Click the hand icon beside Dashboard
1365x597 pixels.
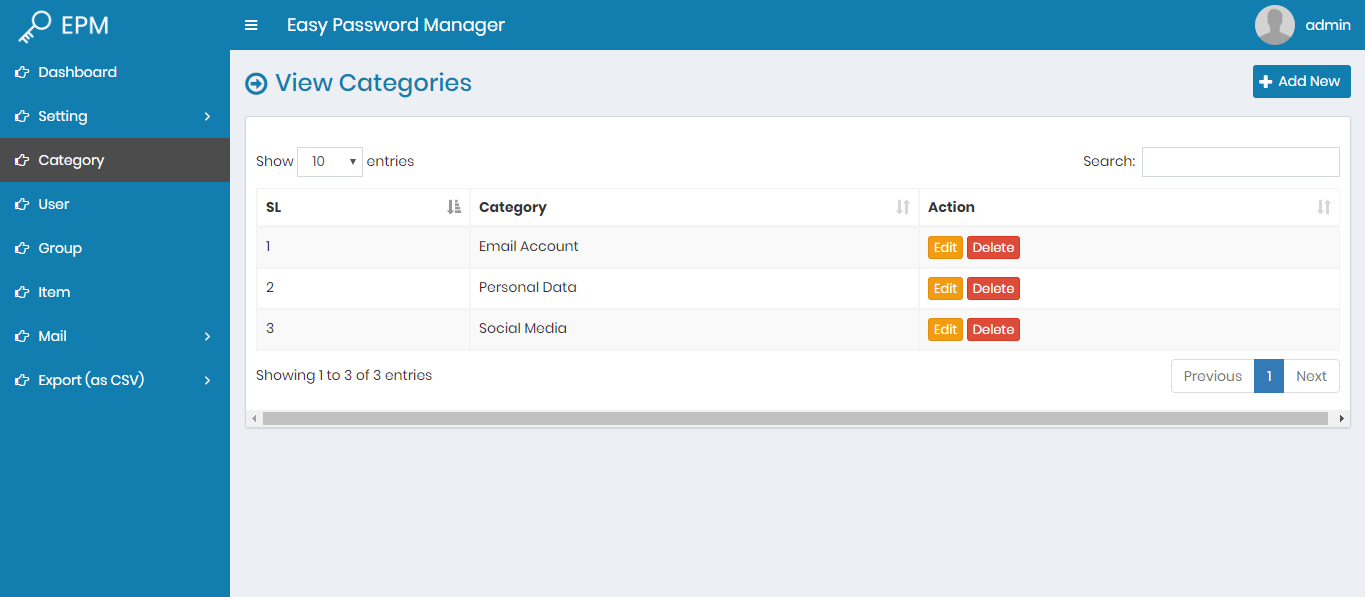click(21, 72)
